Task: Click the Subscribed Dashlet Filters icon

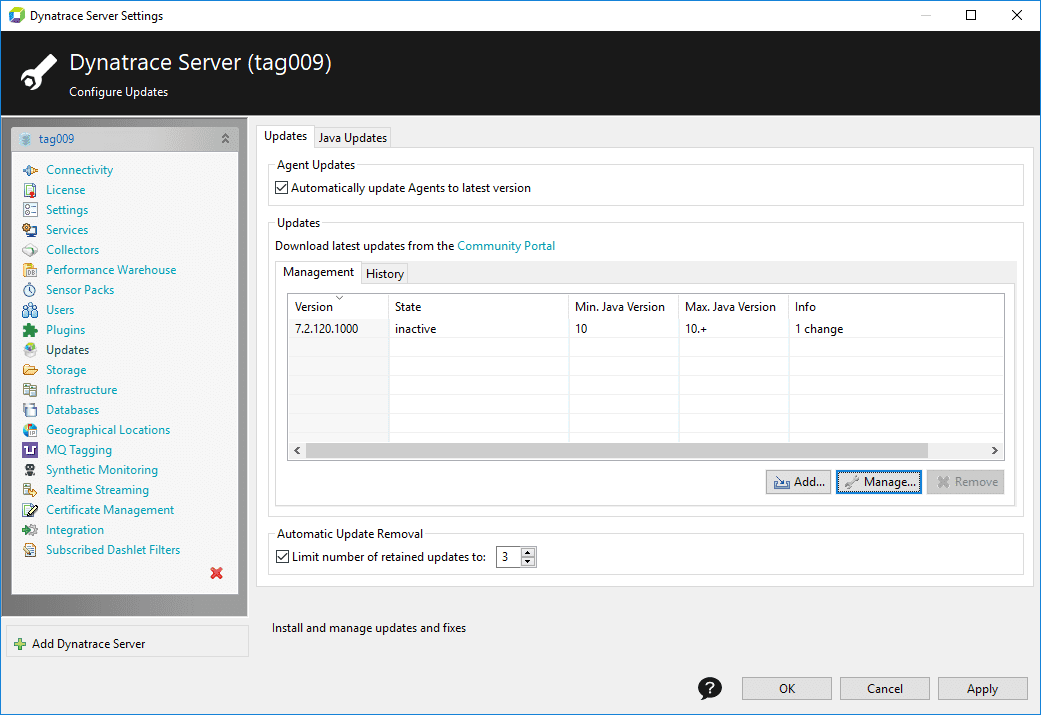Action: pyautogui.click(x=30, y=550)
